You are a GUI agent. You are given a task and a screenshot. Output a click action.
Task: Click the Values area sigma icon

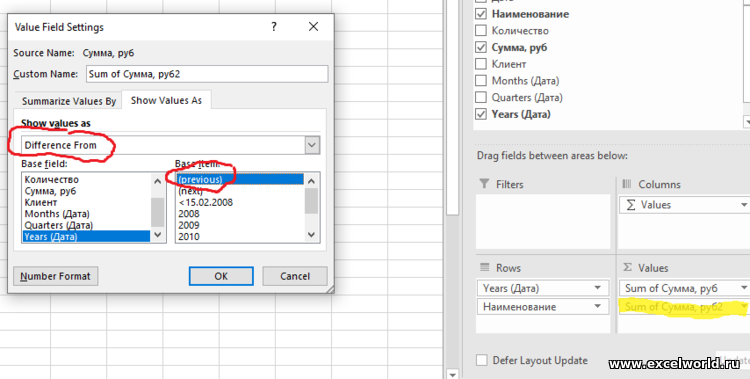tap(627, 268)
